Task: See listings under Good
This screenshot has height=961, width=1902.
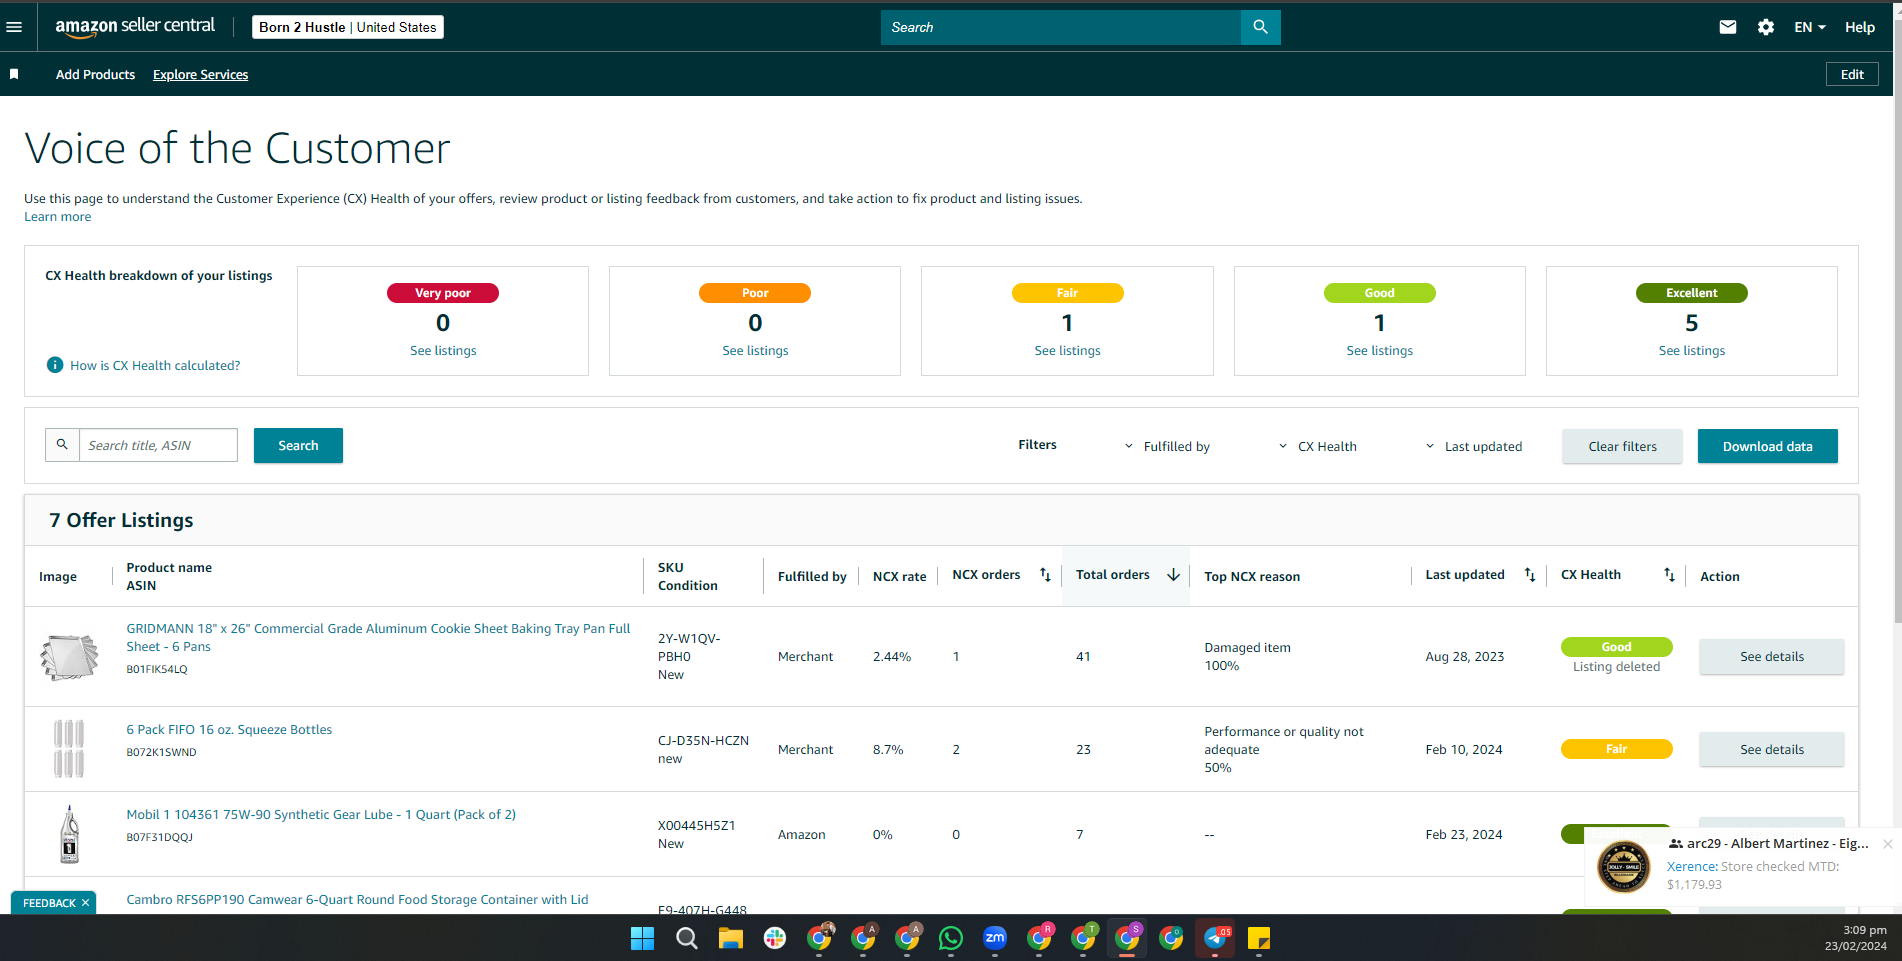Action: click(1379, 351)
